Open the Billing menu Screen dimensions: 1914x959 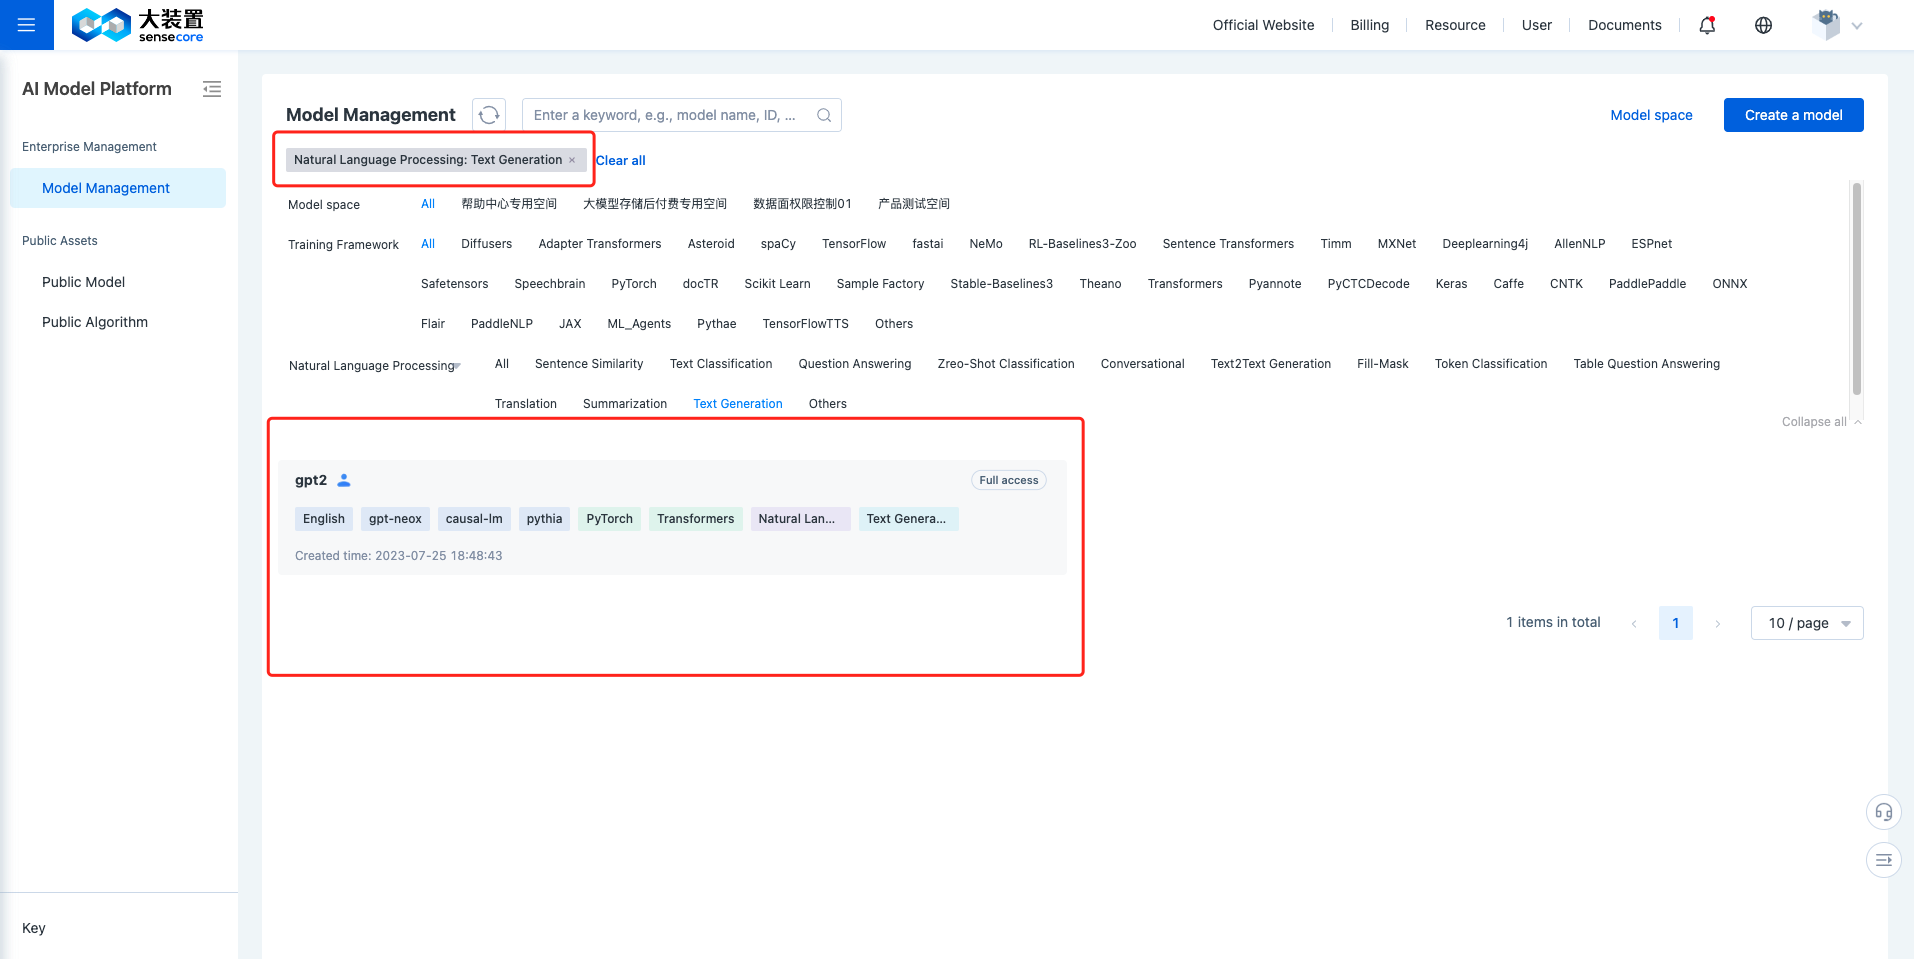coord(1369,25)
